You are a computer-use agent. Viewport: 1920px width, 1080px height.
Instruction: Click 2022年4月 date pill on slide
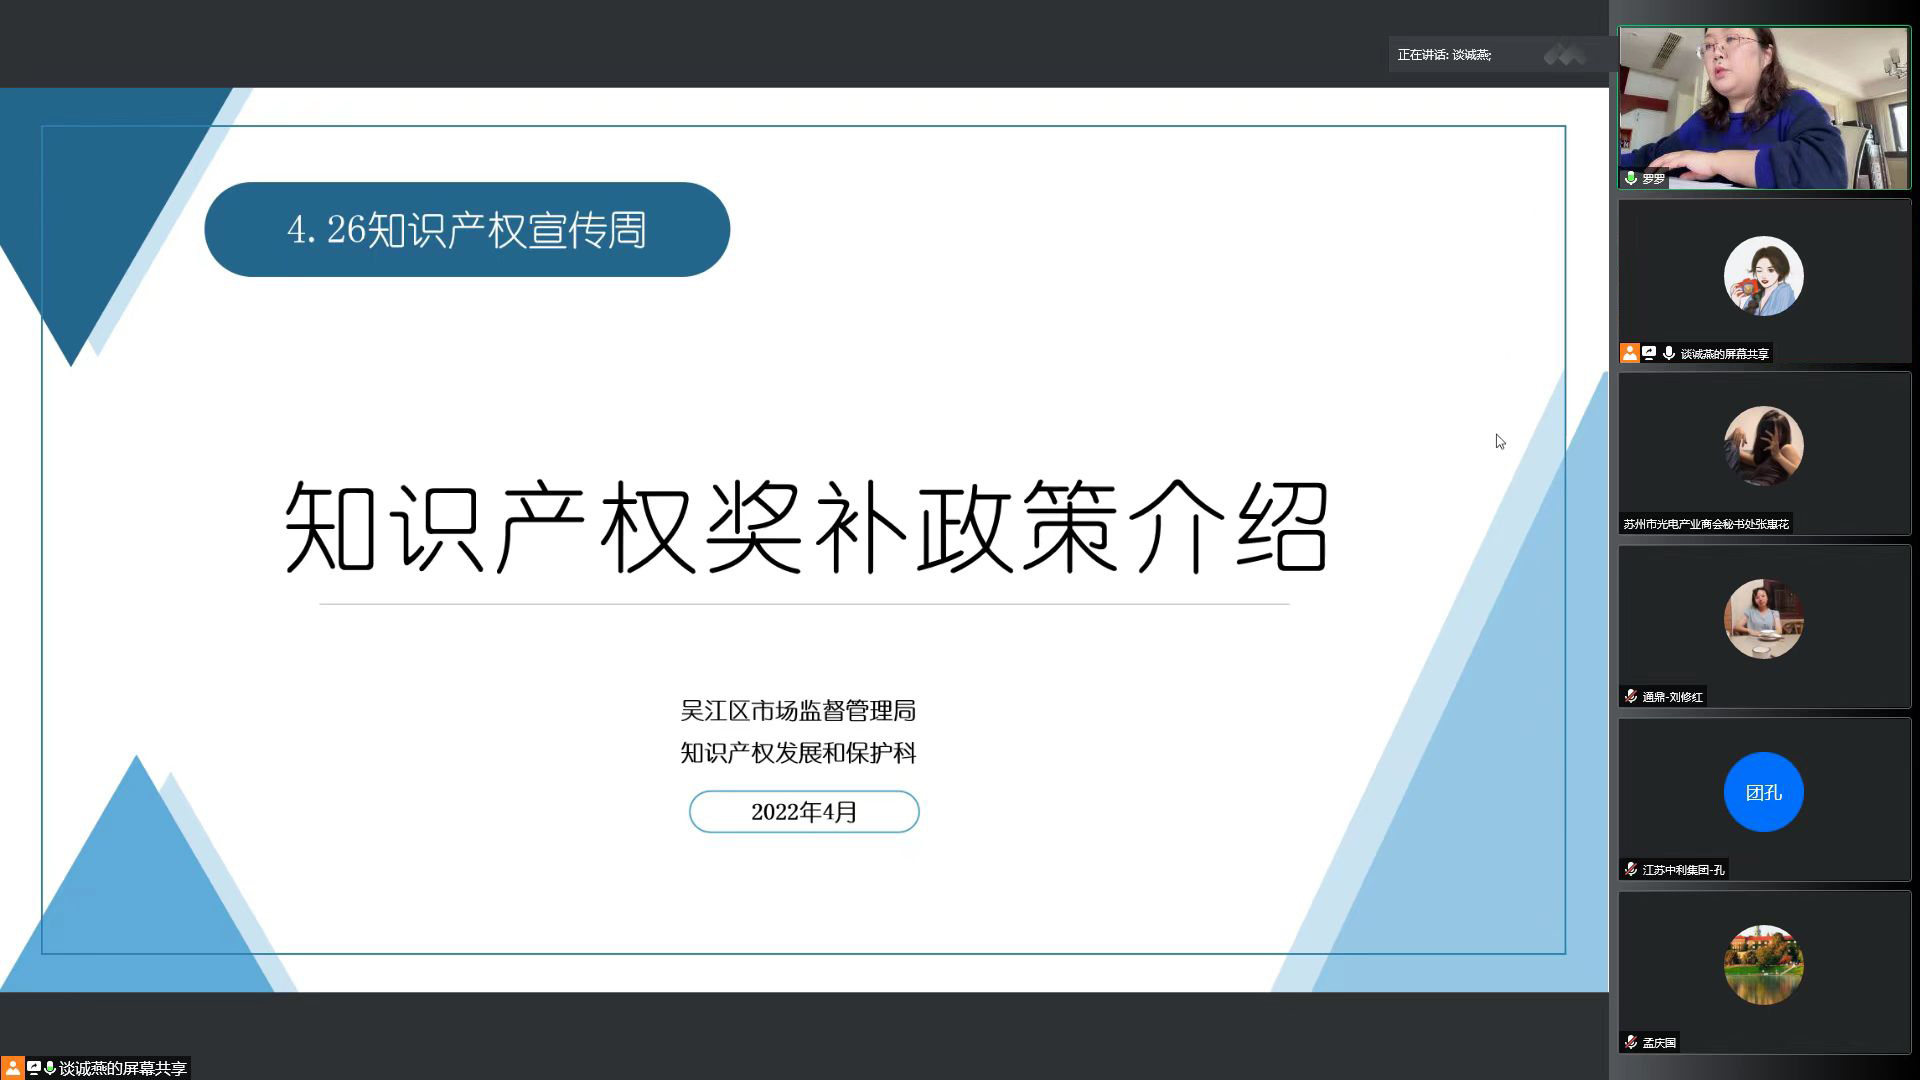pyautogui.click(x=804, y=812)
